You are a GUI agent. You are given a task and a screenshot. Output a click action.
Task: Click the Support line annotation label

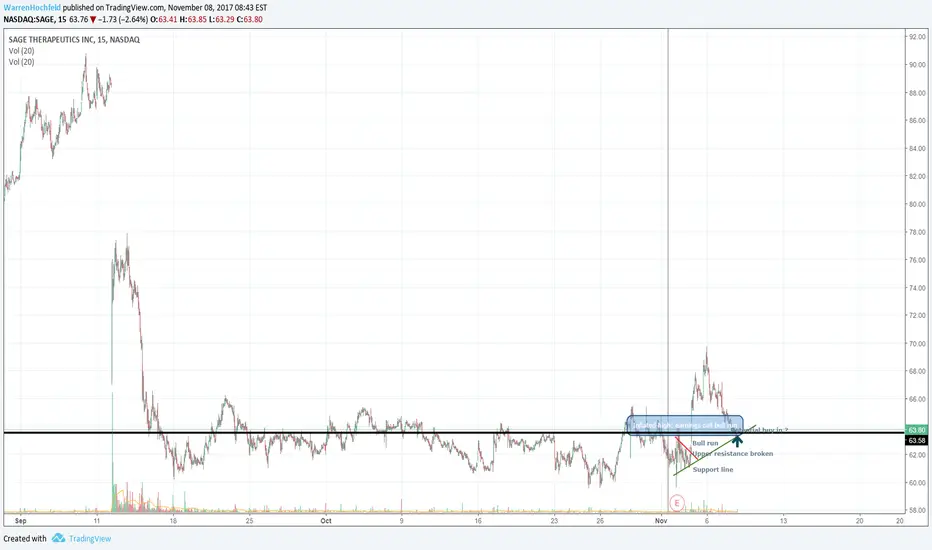click(x=713, y=470)
